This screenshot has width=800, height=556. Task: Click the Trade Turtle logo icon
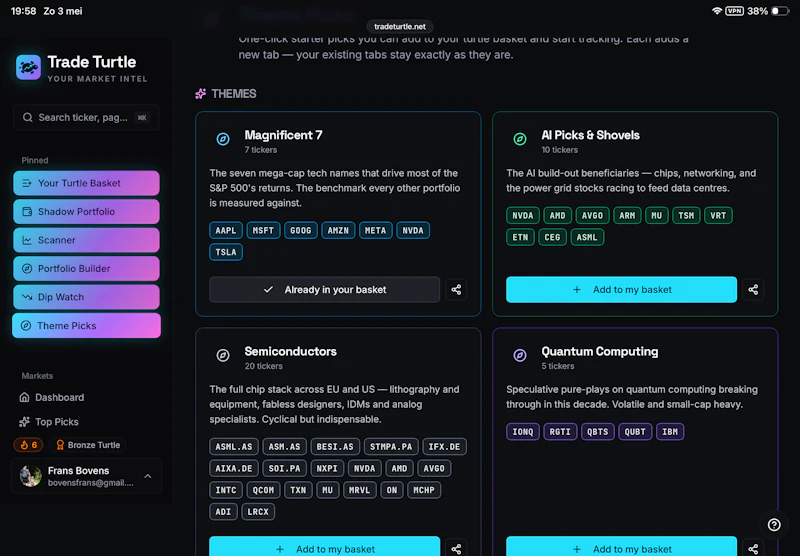(28, 67)
